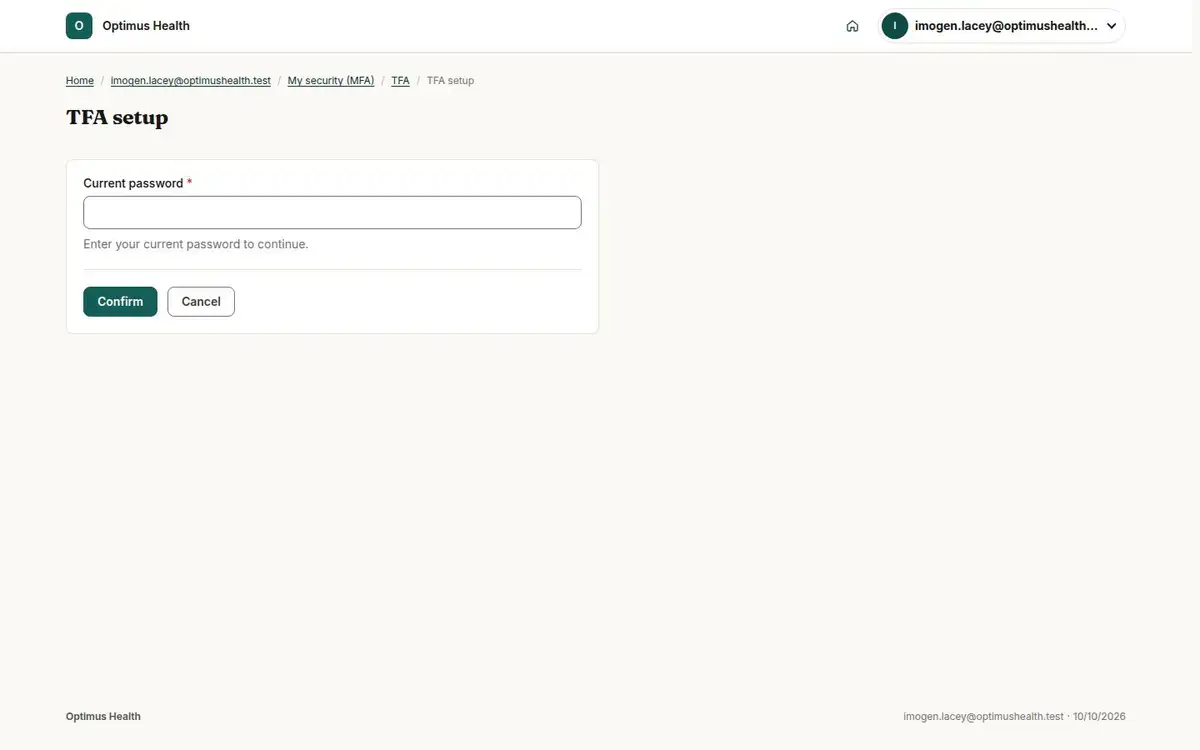Navigate to the TFA breadcrumb link

(x=400, y=80)
